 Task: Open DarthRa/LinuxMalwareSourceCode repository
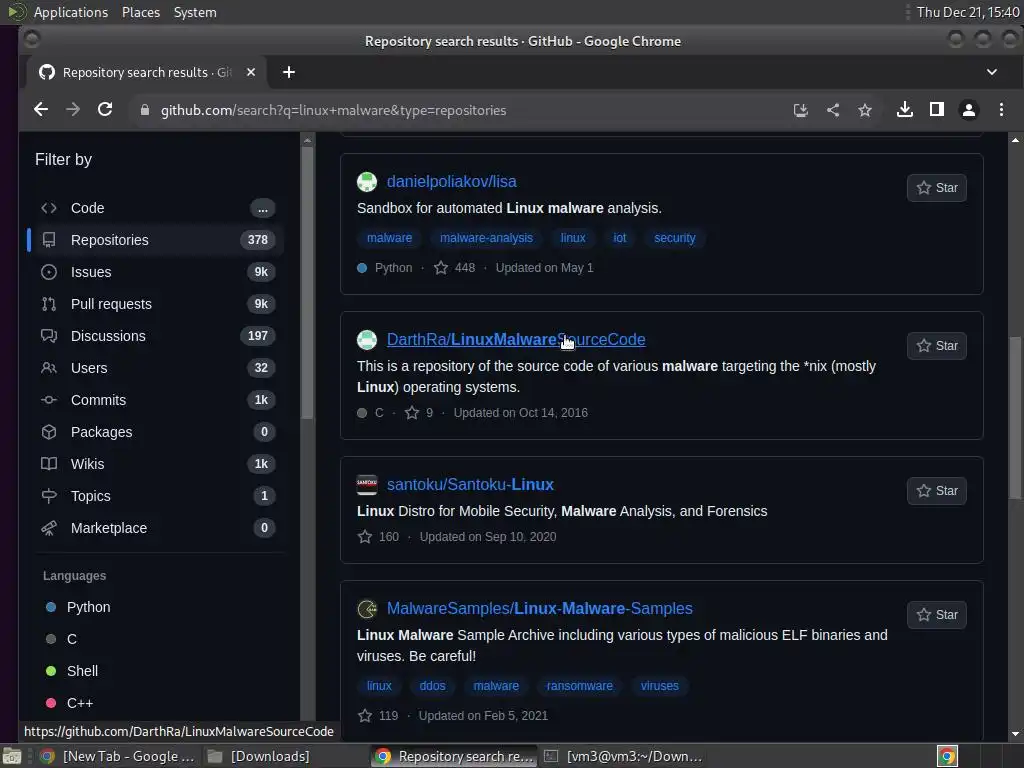[x=516, y=340]
